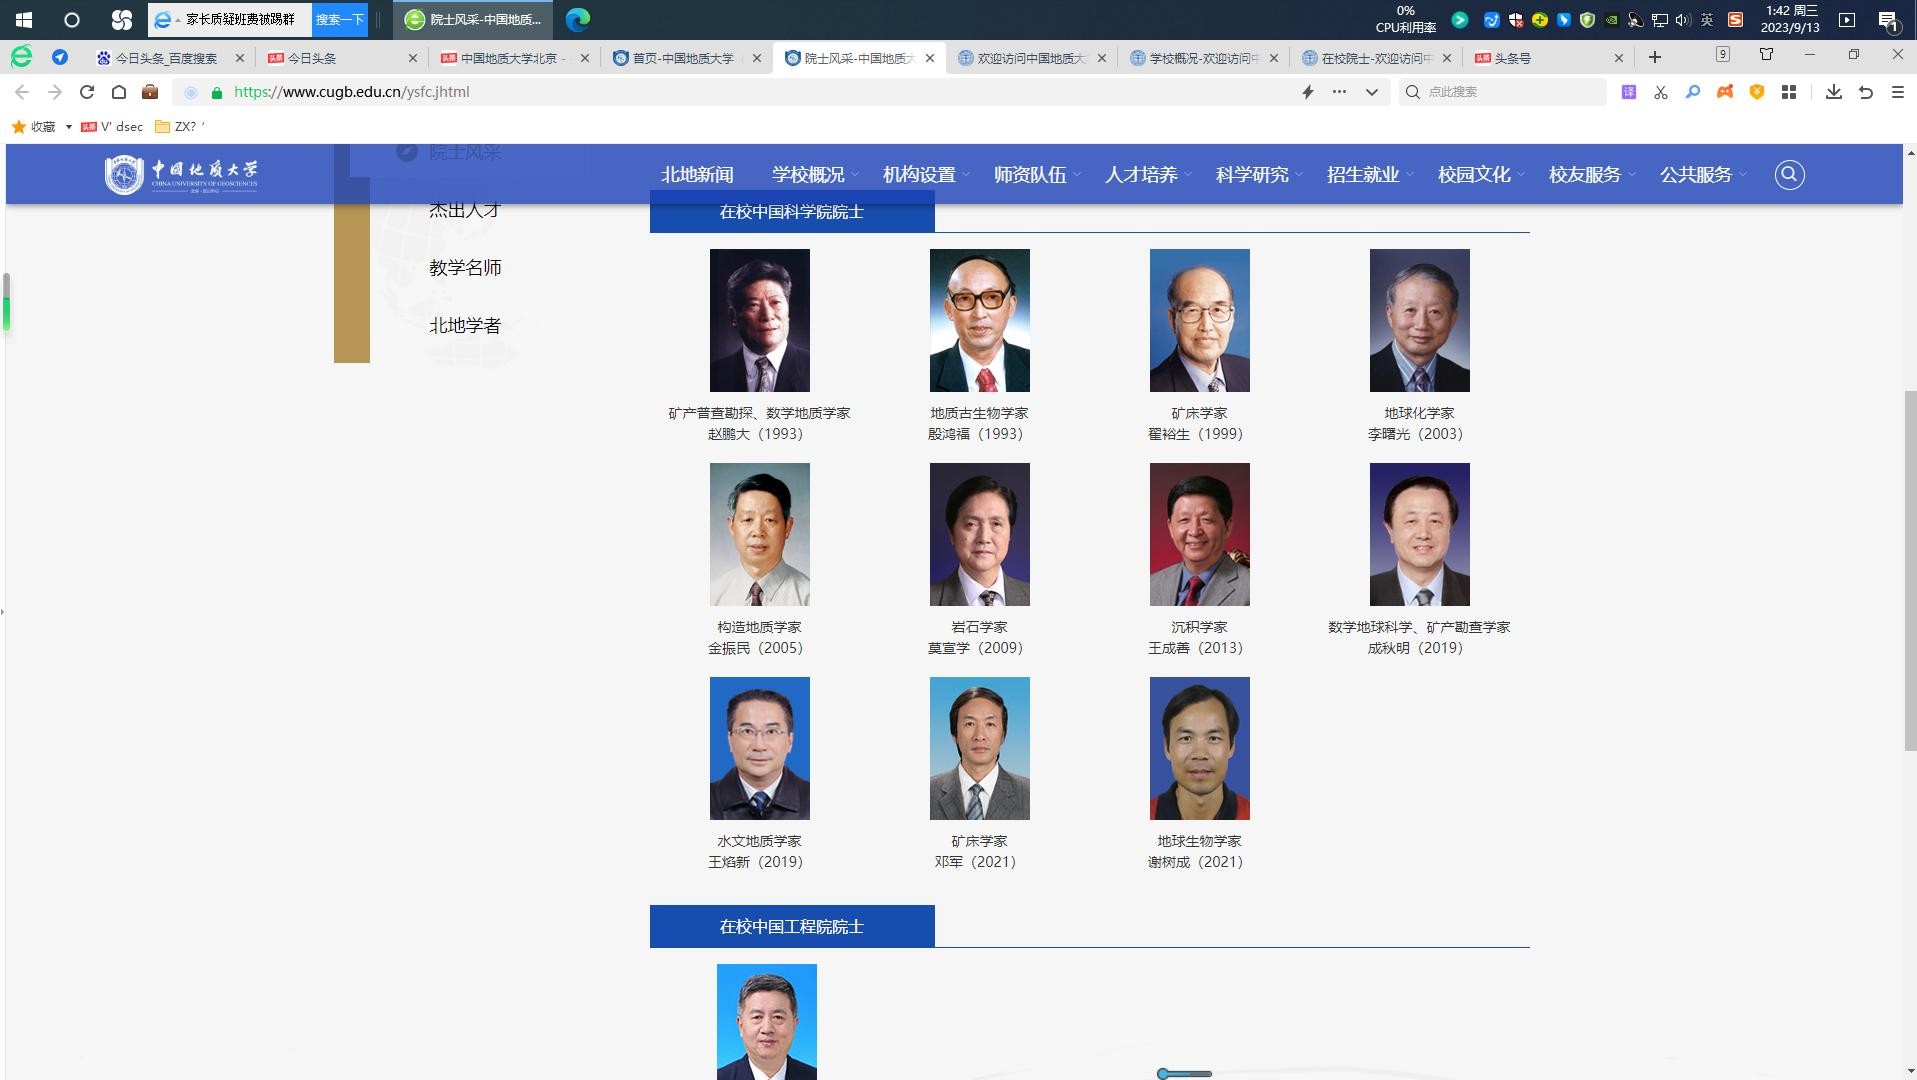
Task: Click the downloads arrow icon
Action: click(1833, 92)
